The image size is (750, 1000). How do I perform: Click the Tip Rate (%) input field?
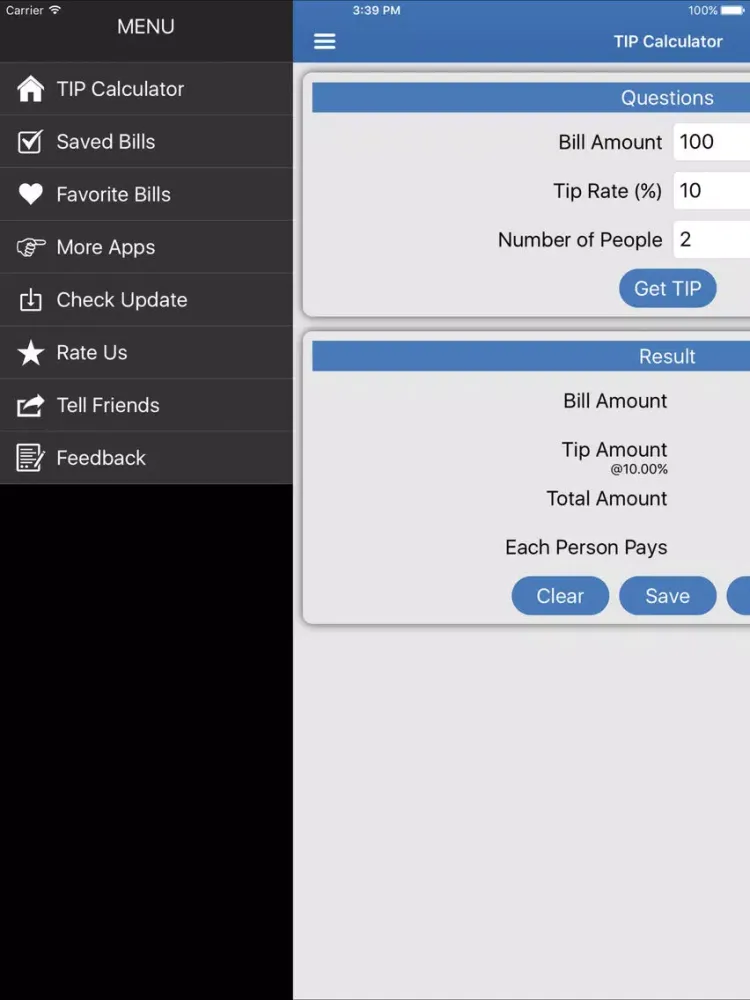(x=712, y=191)
